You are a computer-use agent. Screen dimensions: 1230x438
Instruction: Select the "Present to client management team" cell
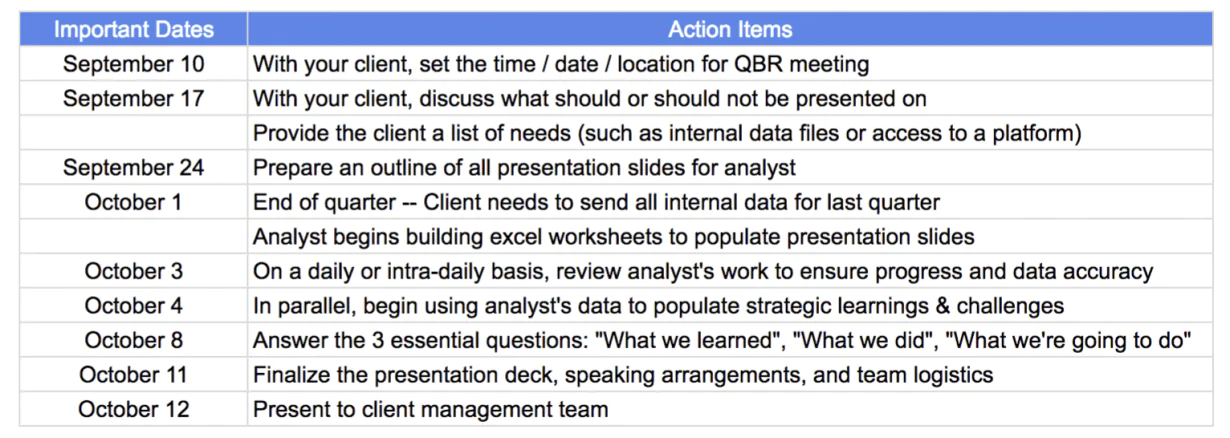click(430, 409)
